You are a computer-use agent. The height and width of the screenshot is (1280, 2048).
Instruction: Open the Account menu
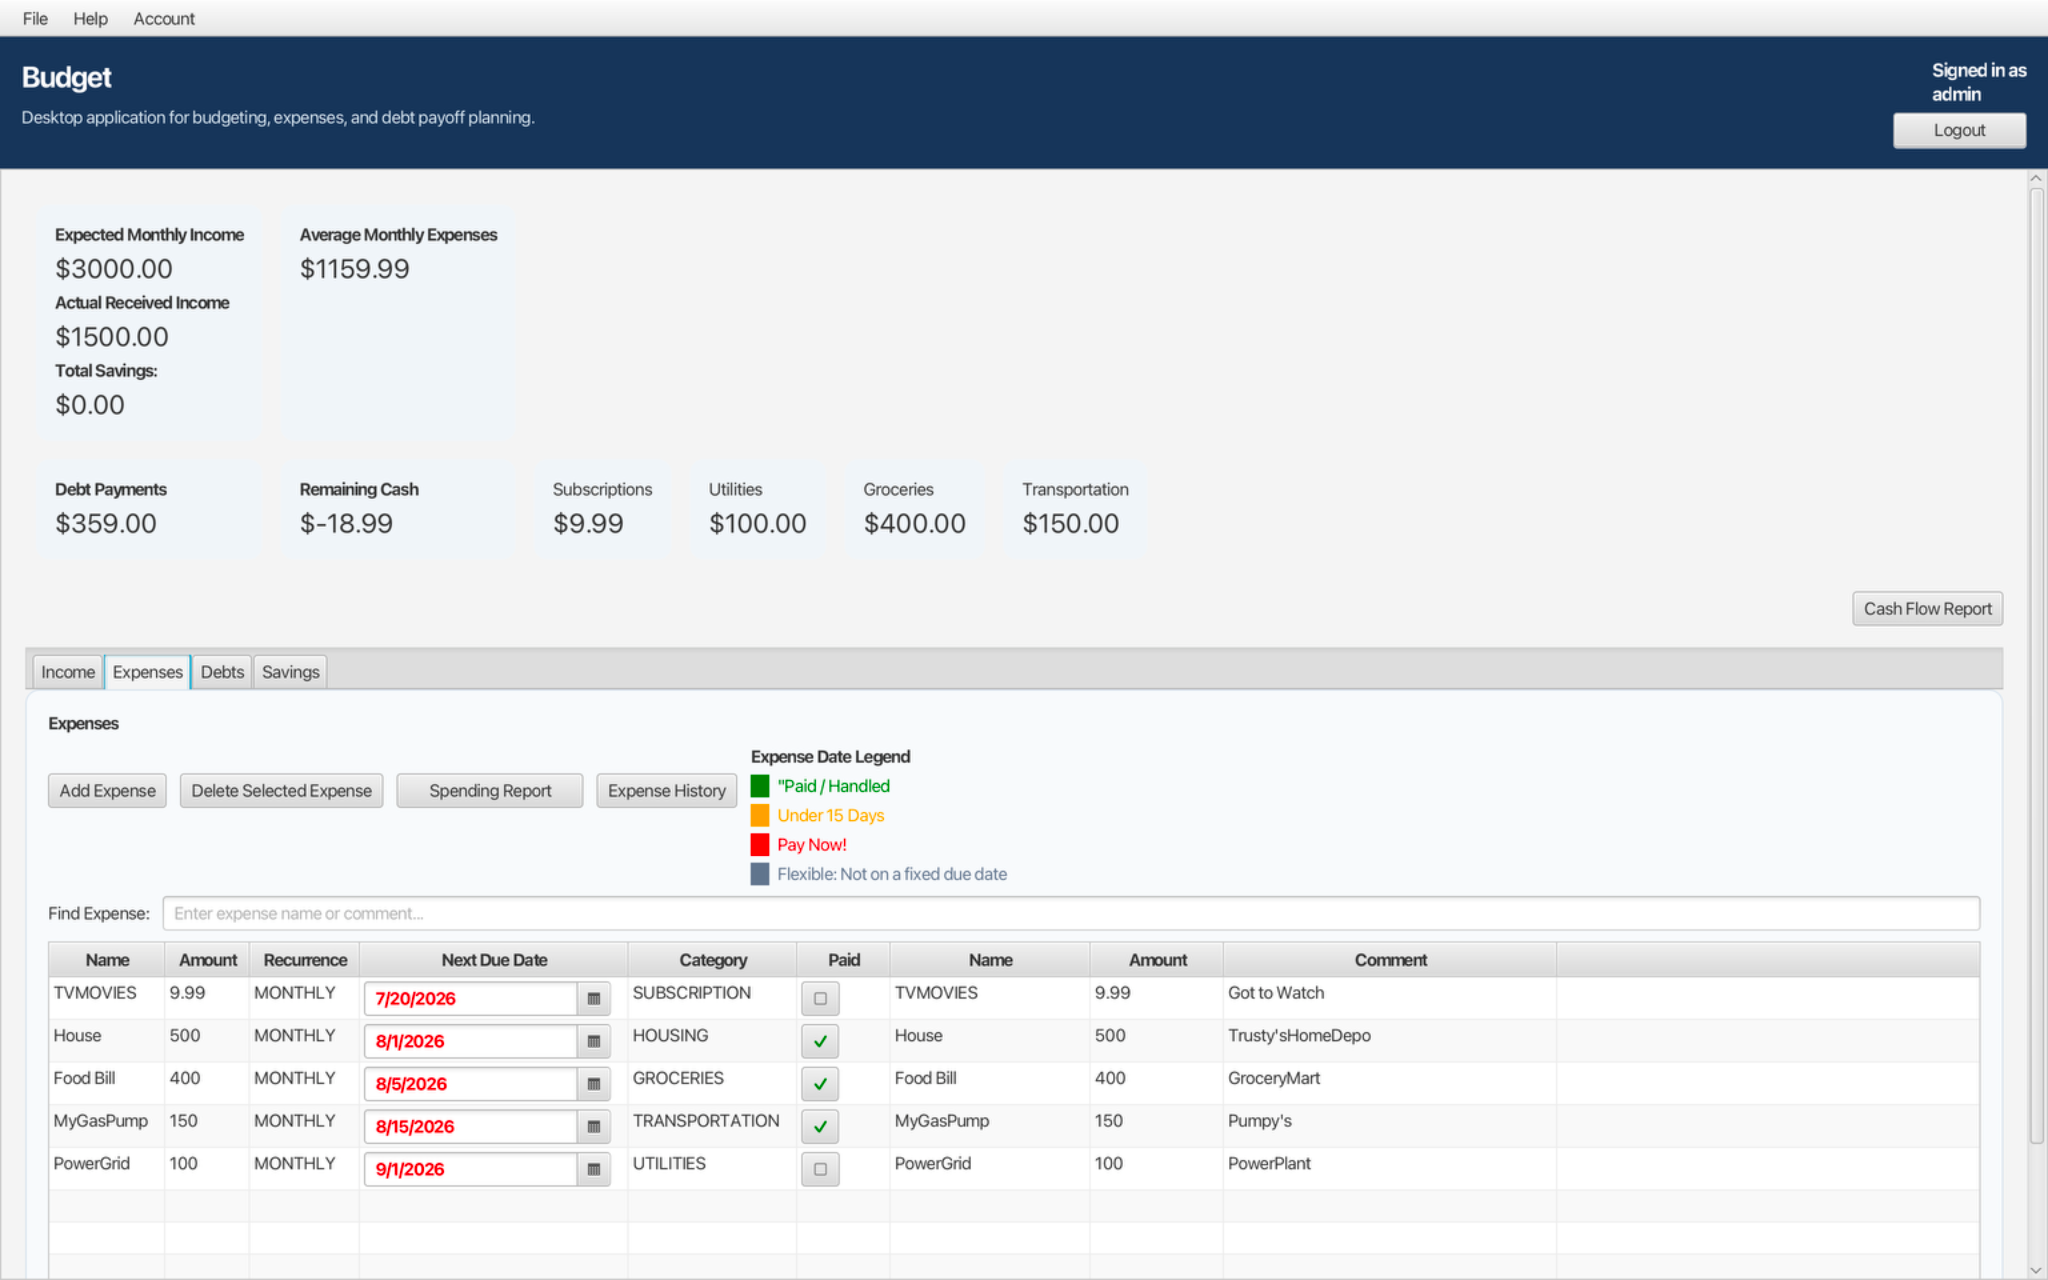point(164,18)
